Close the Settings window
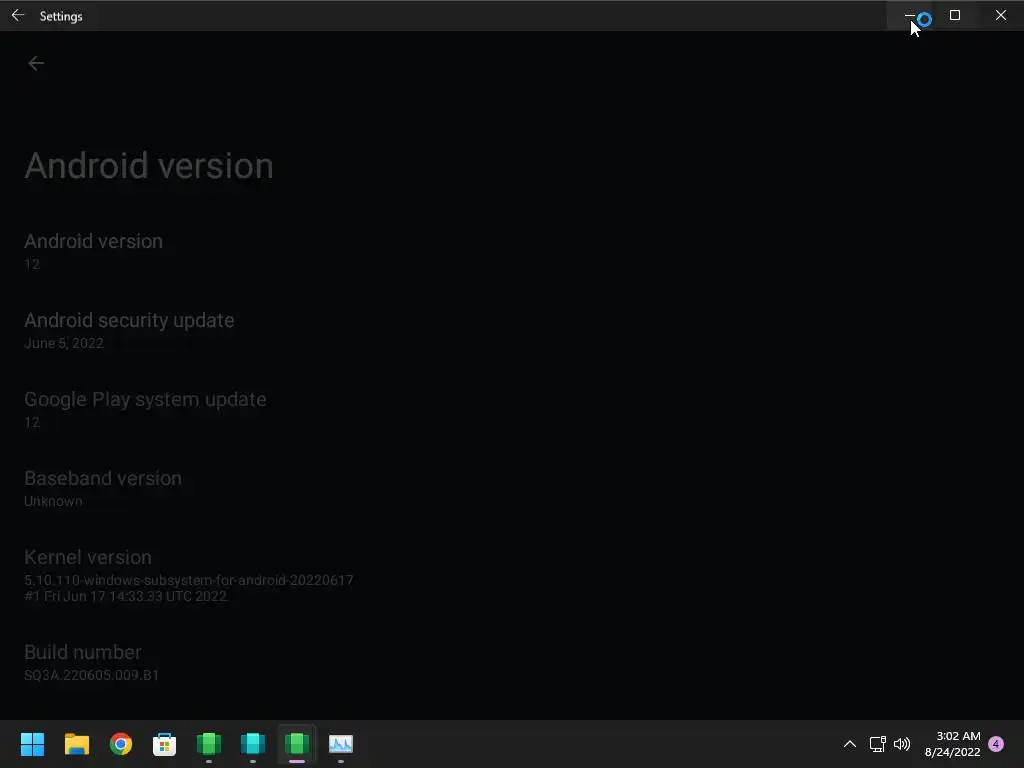Image resolution: width=1024 pixels, height=768 pixels. (x=1000, y=15)
